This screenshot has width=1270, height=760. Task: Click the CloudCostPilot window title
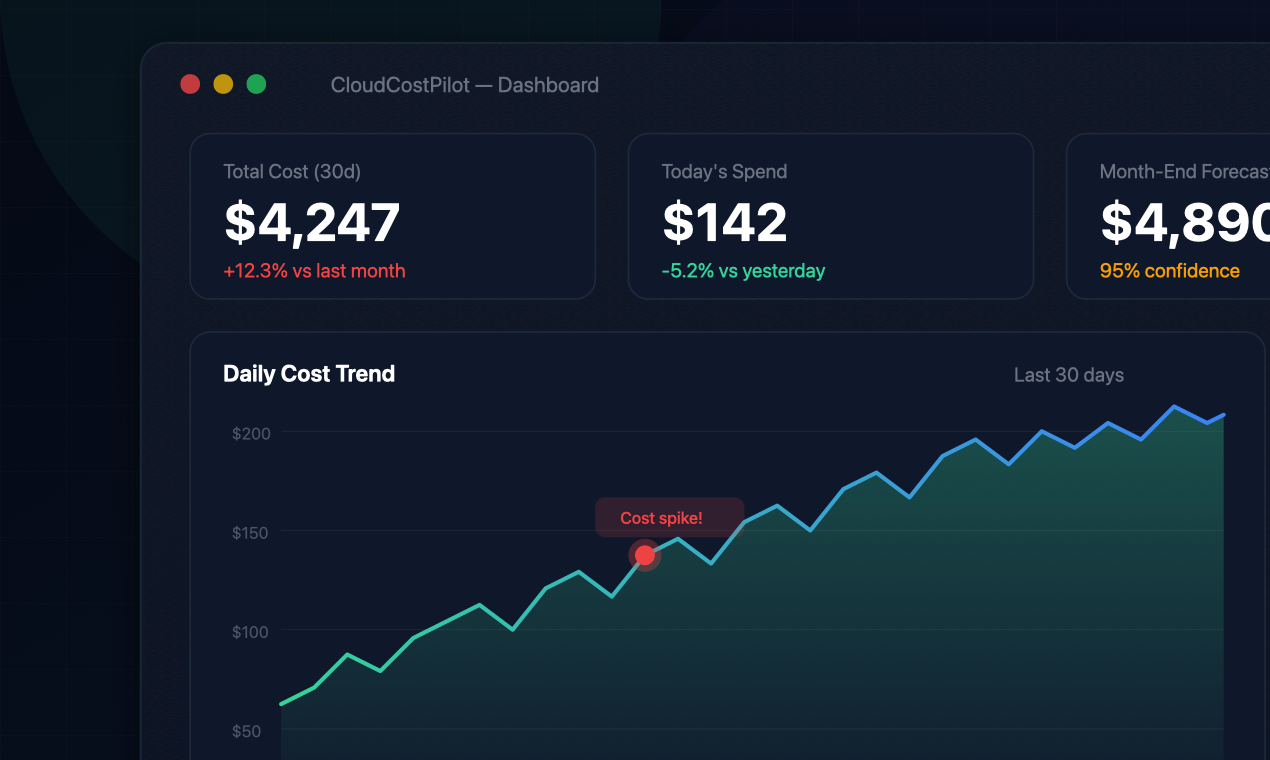click(x=464, y=85)
